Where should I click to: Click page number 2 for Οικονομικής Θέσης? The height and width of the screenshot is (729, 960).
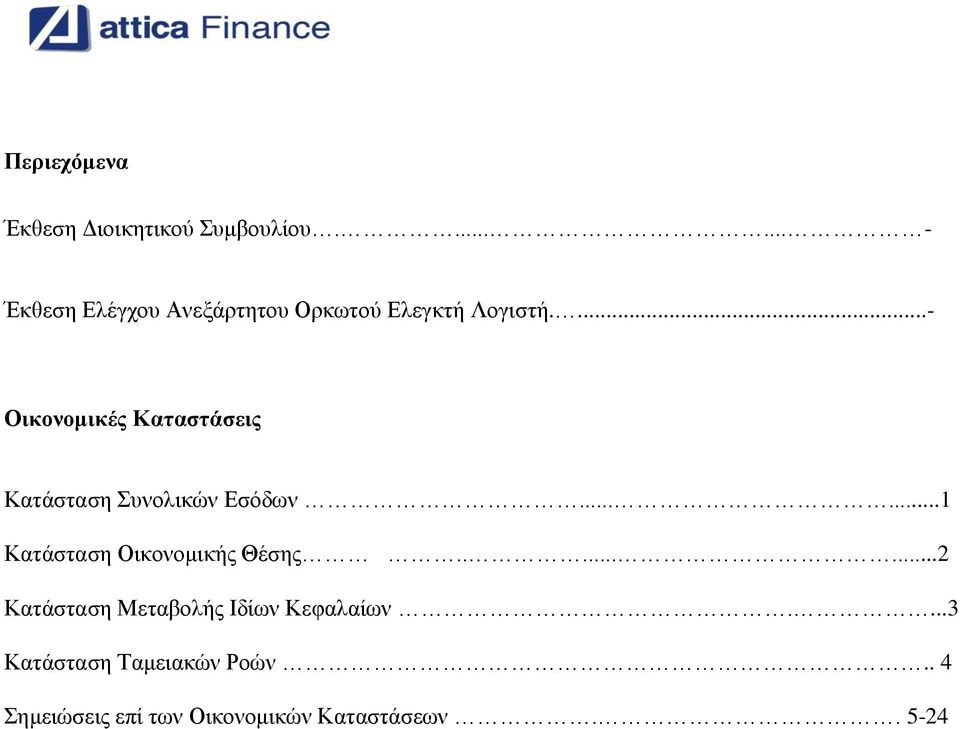pyautogui.click(x=943, y=554)
